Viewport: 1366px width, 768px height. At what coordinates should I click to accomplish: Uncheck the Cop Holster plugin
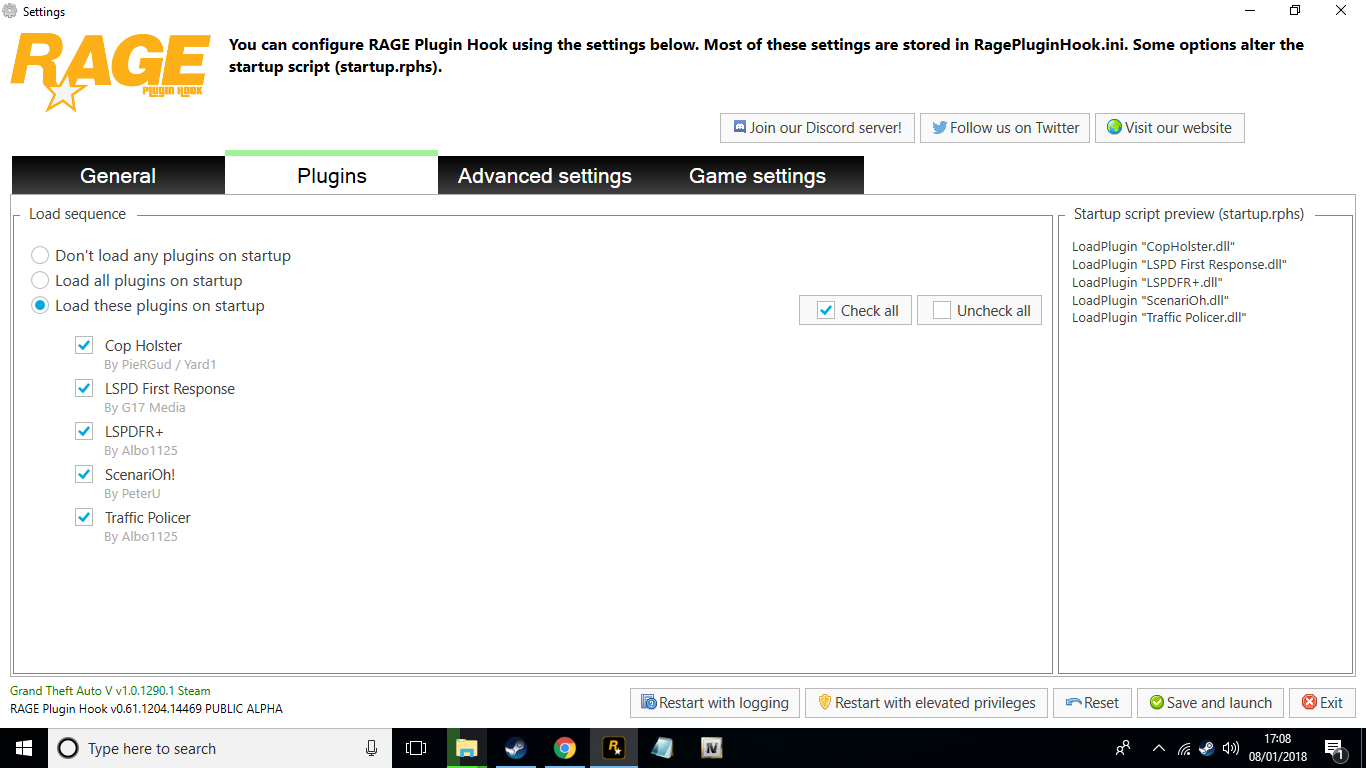click(x=84, y=345)
